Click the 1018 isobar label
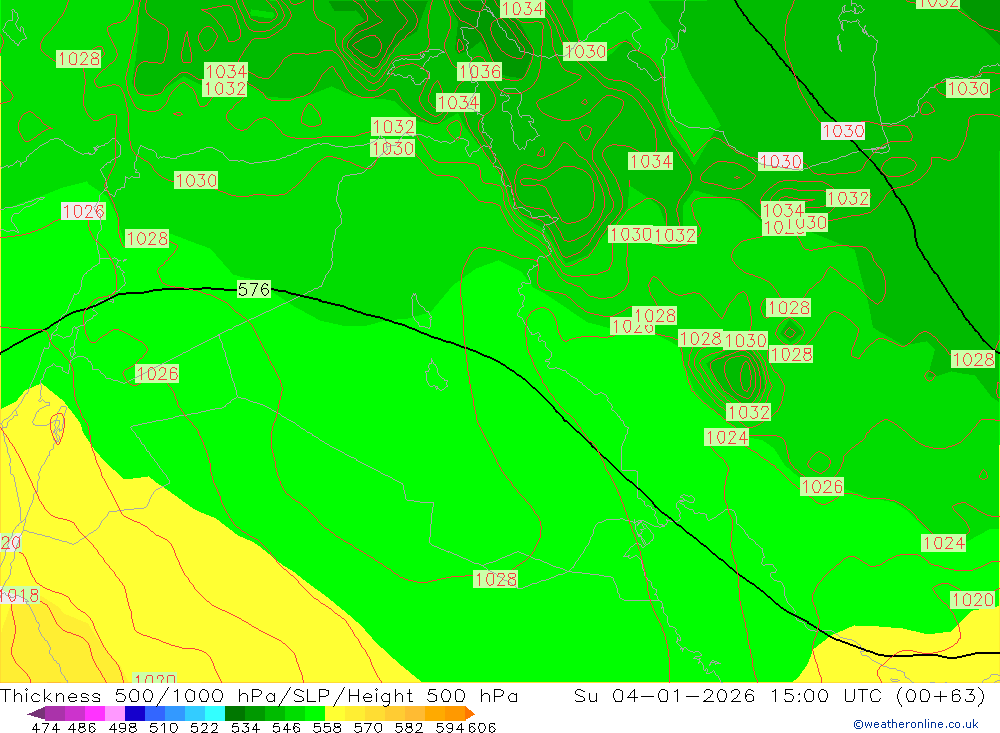The height and width of the screenshot is (733, 1000). (x=20, y=595)
